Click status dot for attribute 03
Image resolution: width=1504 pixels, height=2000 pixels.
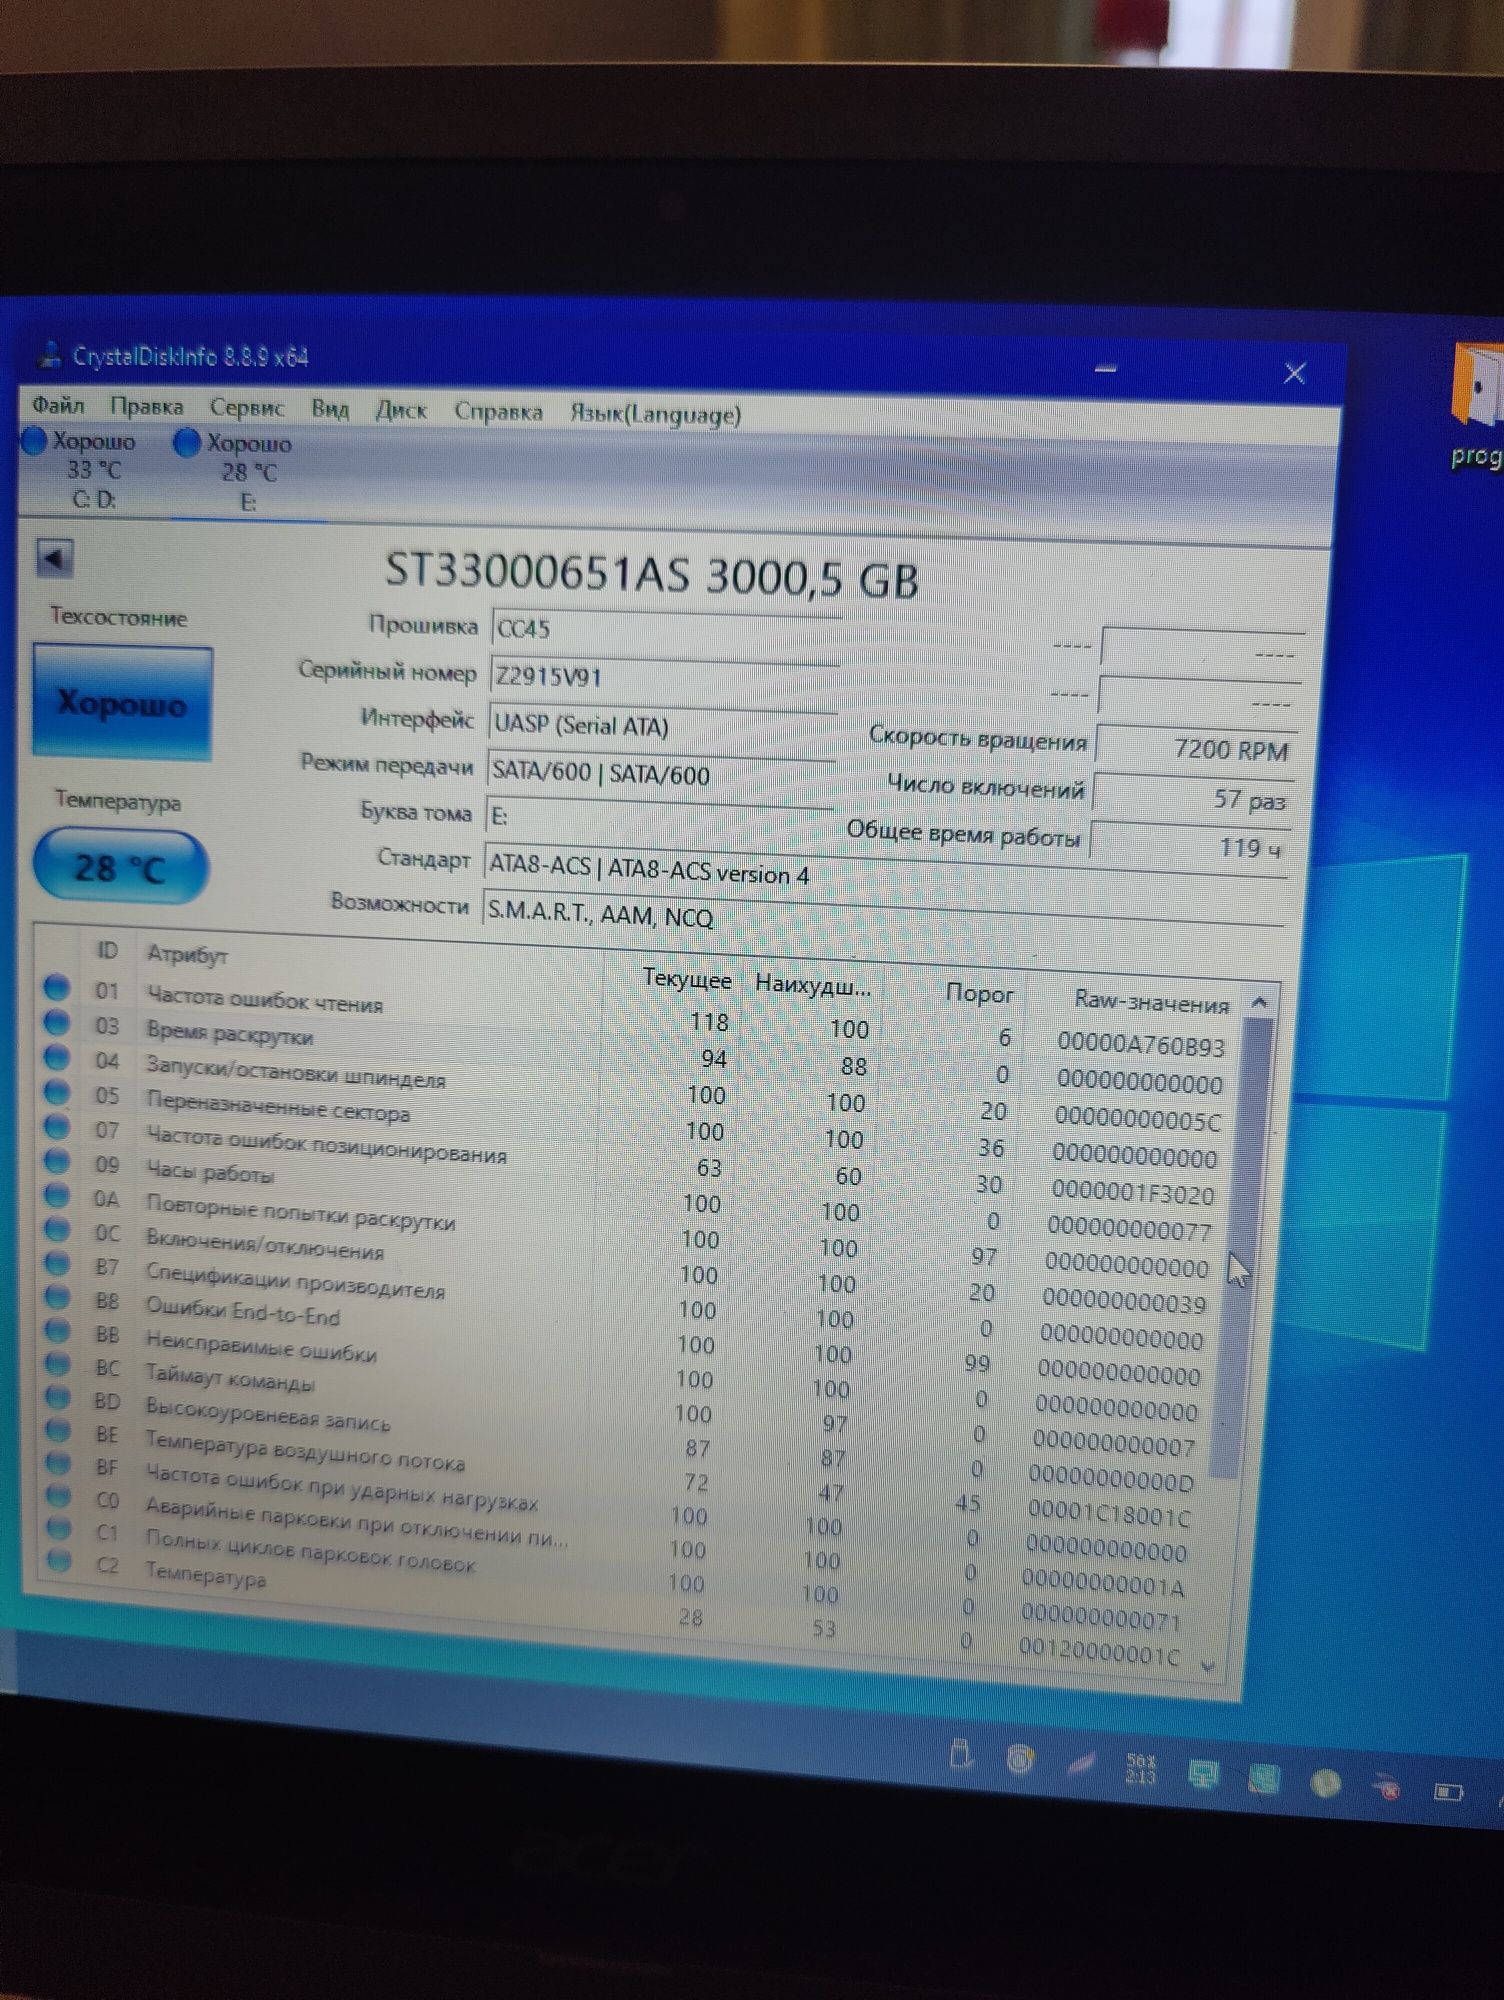coord(56,1022)
